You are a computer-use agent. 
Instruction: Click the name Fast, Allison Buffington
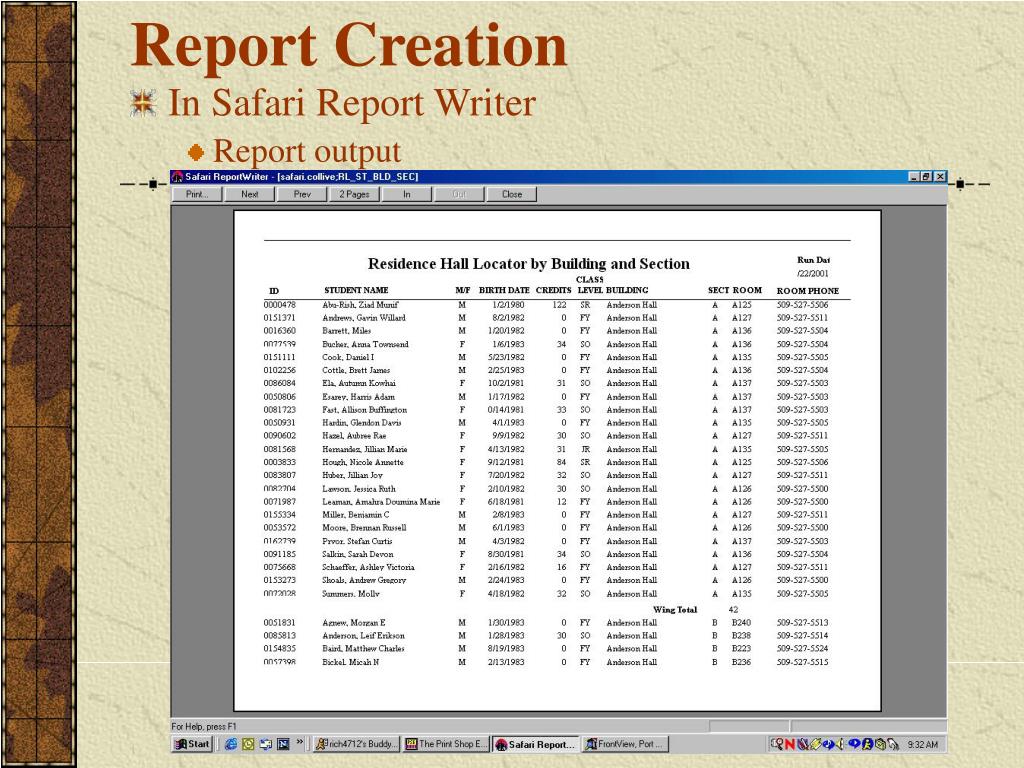point(364,410)
